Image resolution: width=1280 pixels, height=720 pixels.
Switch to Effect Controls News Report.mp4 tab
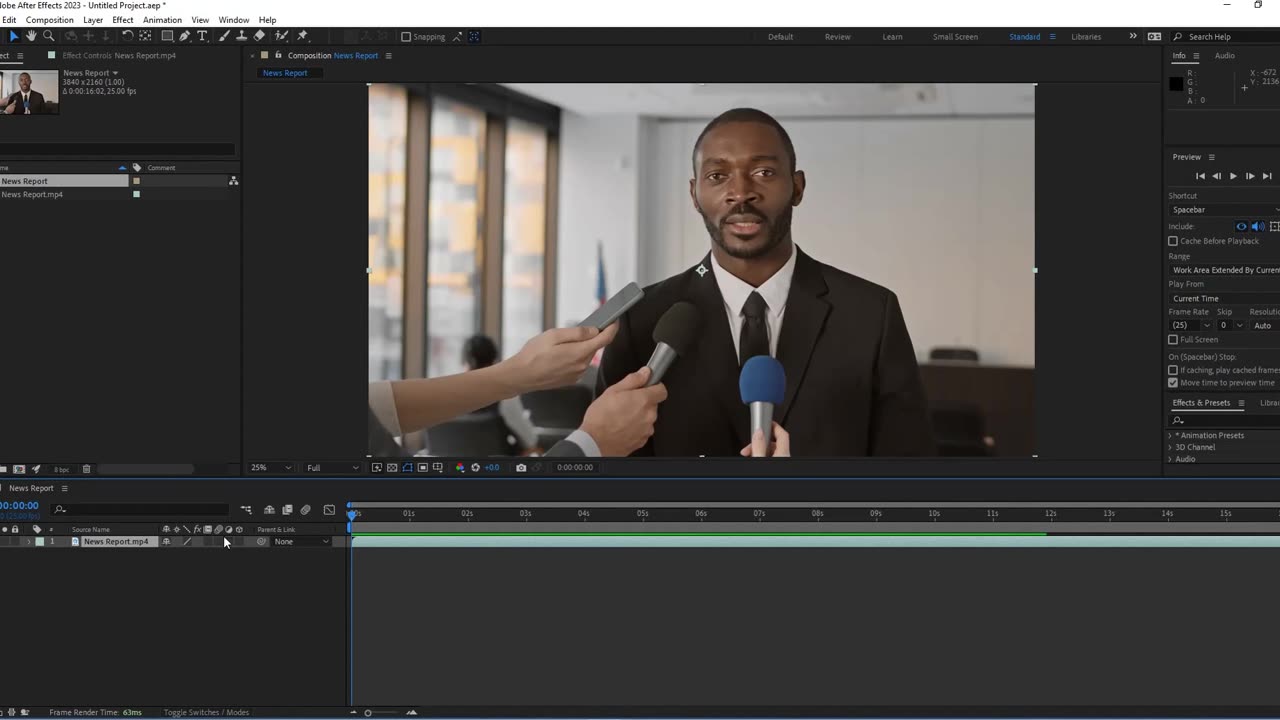119,55
